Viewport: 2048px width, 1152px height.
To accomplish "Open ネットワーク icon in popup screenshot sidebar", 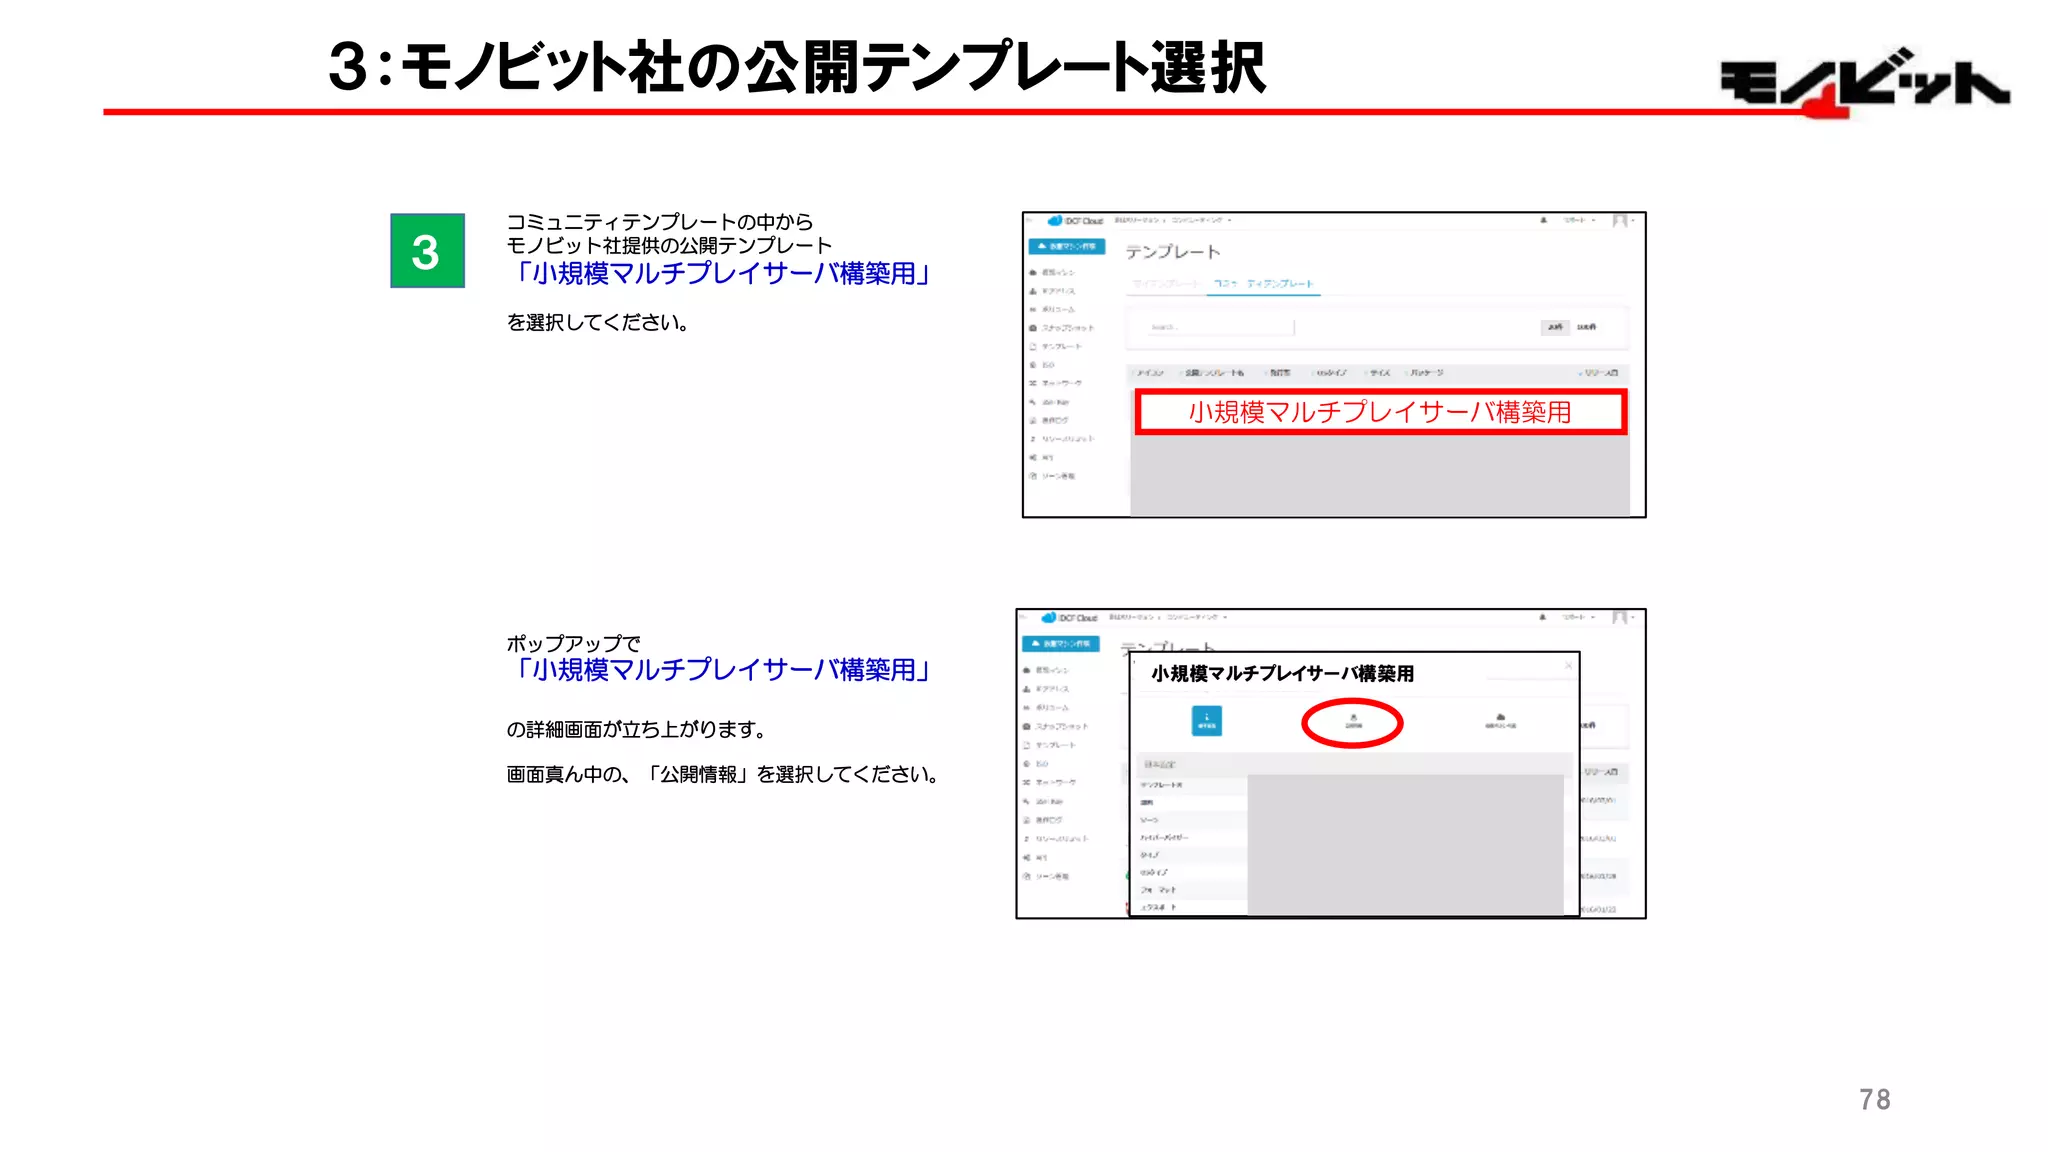I will click(x=1027, y=783).
